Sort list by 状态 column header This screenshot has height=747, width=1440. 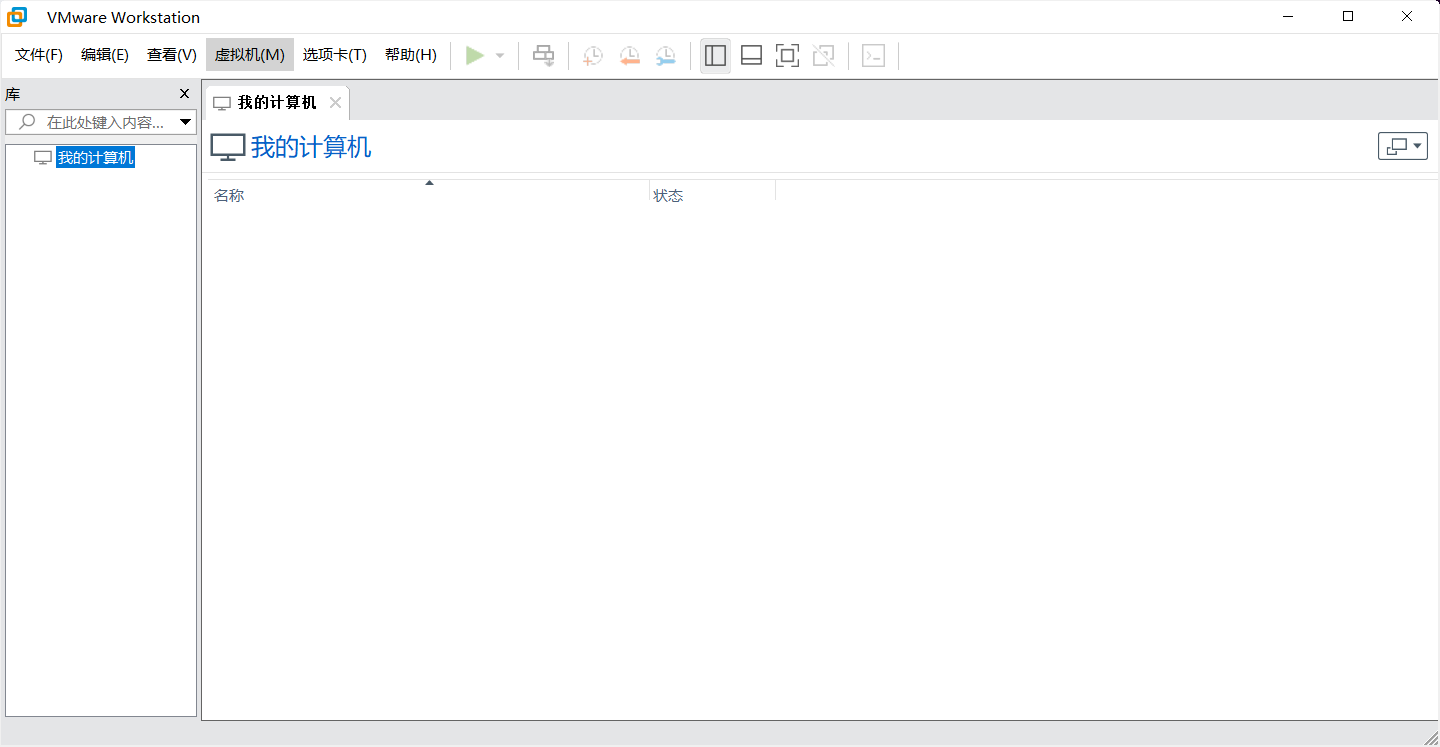(x=713, y=195)
